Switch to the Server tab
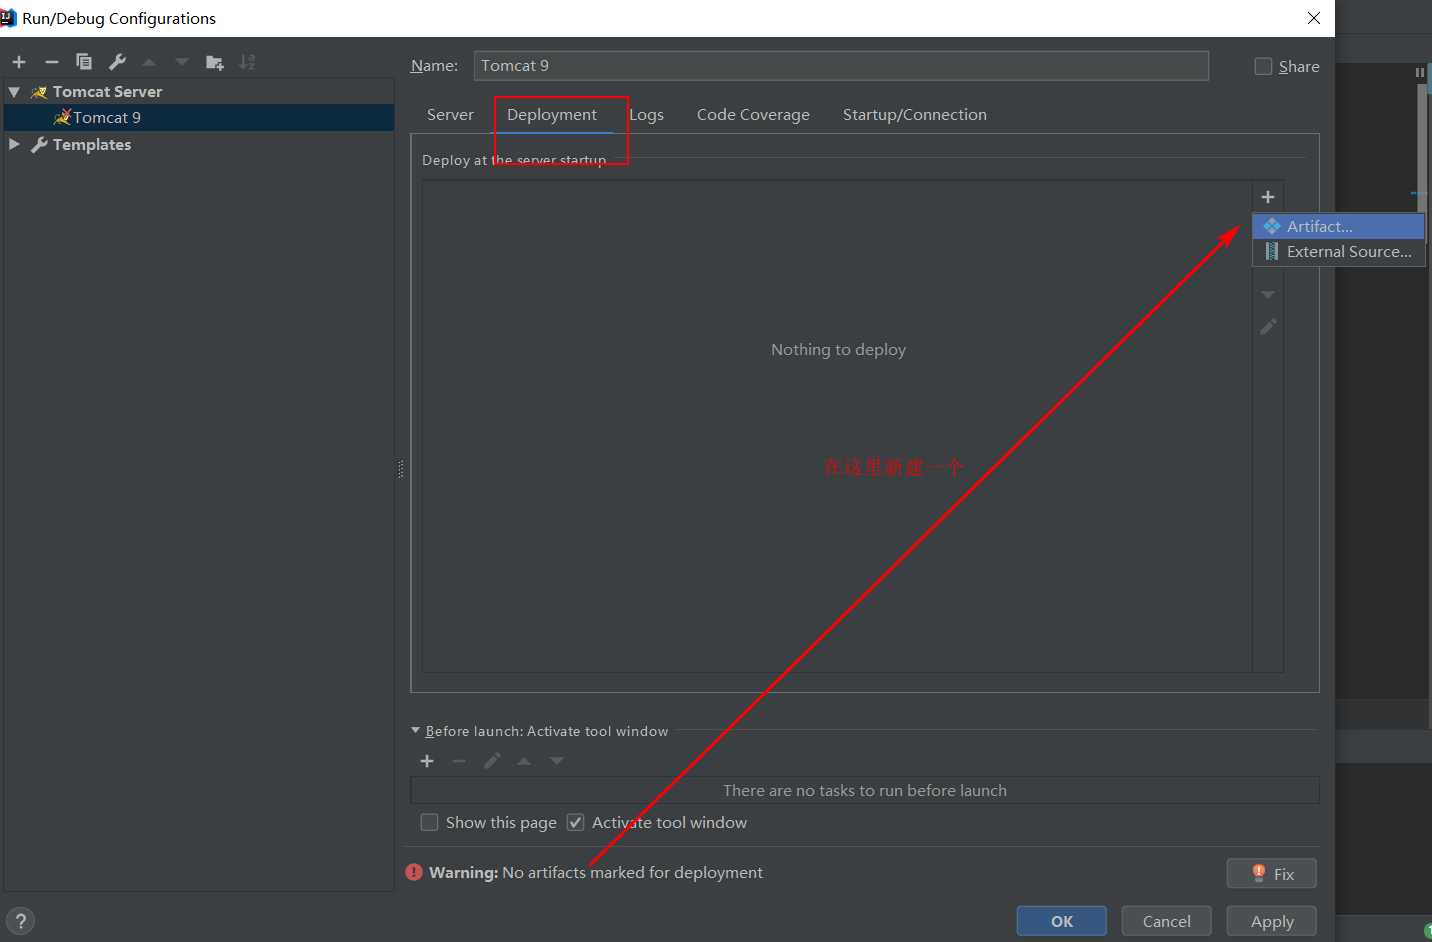 (450, 115)
